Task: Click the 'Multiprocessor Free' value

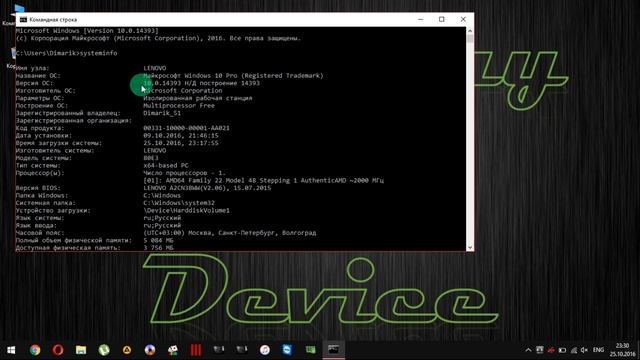Action: (x=179, y=105)
